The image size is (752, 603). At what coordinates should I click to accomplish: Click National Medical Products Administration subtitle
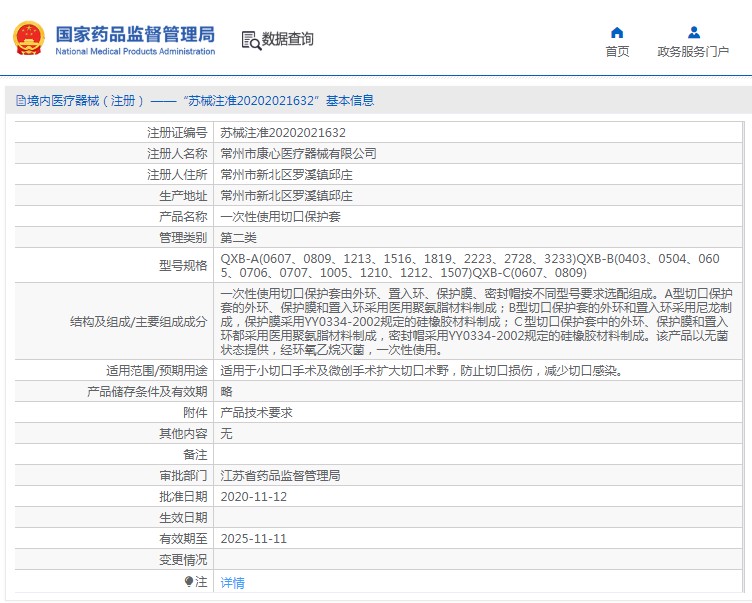(135, 51)
